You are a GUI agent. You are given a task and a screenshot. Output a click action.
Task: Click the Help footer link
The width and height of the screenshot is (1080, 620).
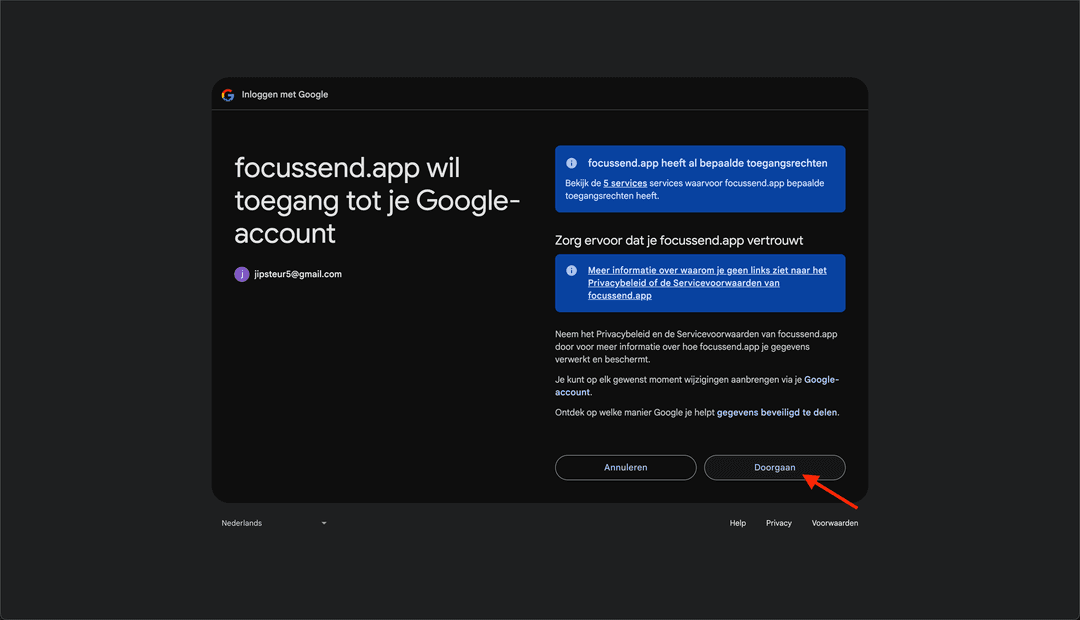coord(738,523)
